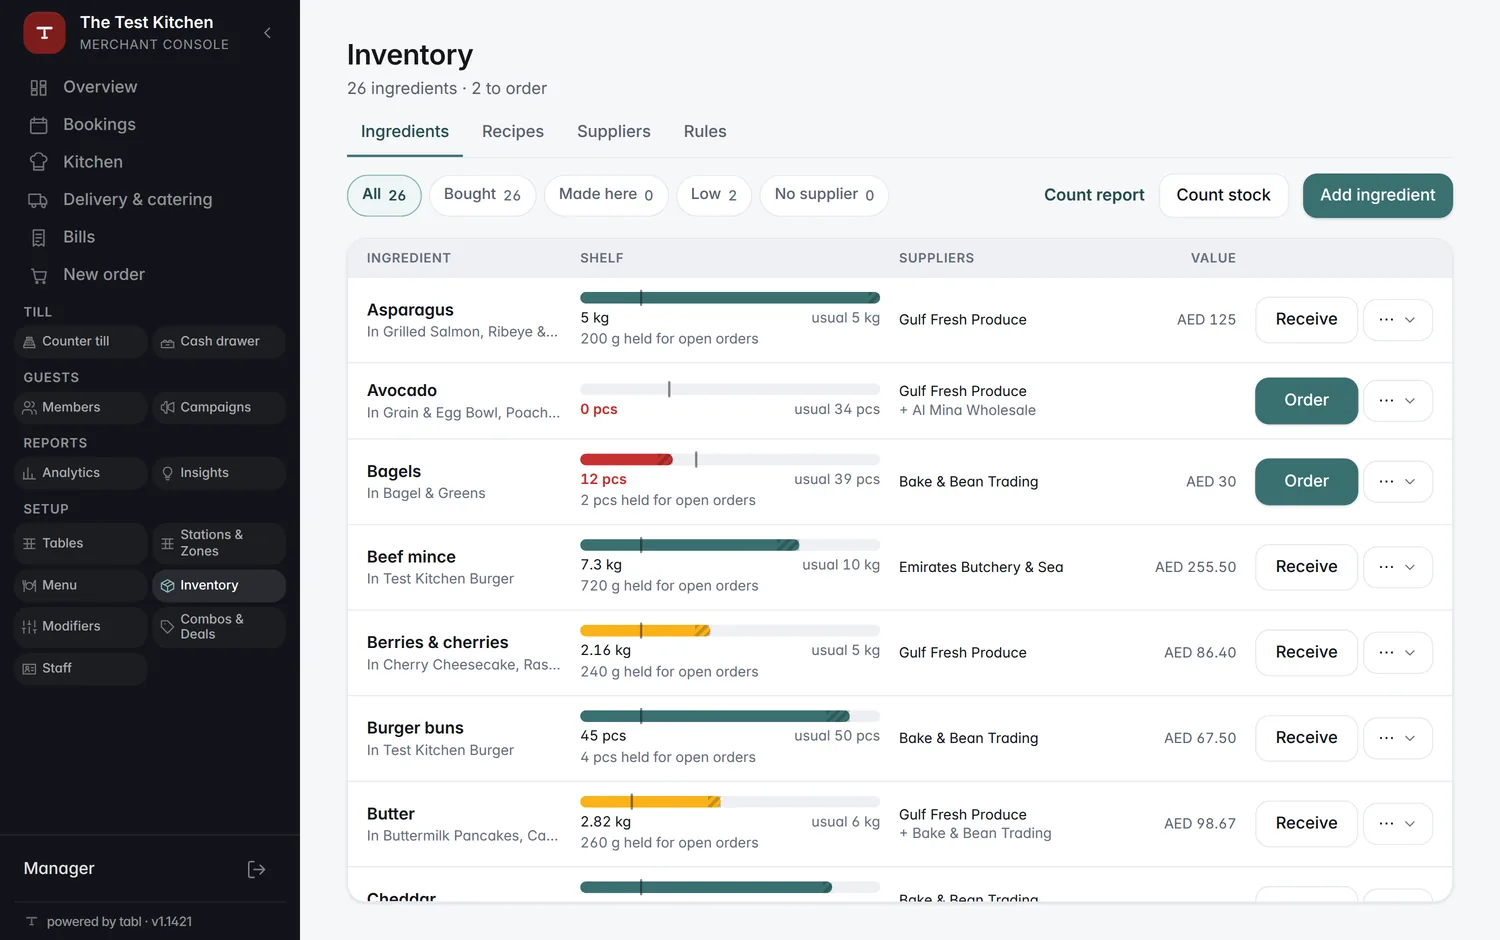Open Modifiers sliders icon
The width and height of the screenshot is (1500, 940).
coord(30,627)
